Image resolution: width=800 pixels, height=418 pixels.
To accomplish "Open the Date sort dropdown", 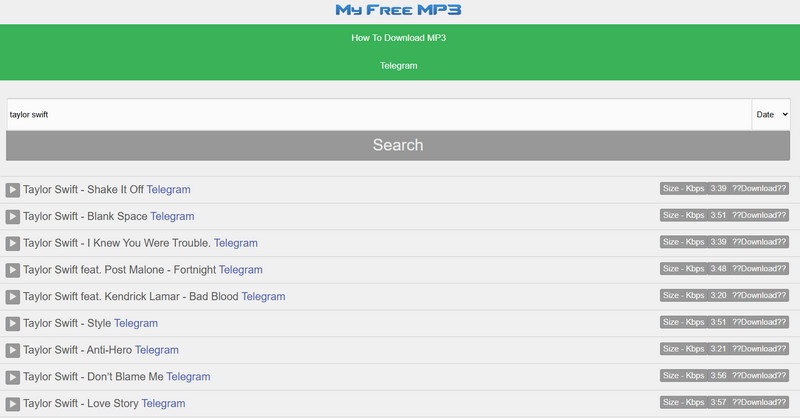I will point(771,114).
